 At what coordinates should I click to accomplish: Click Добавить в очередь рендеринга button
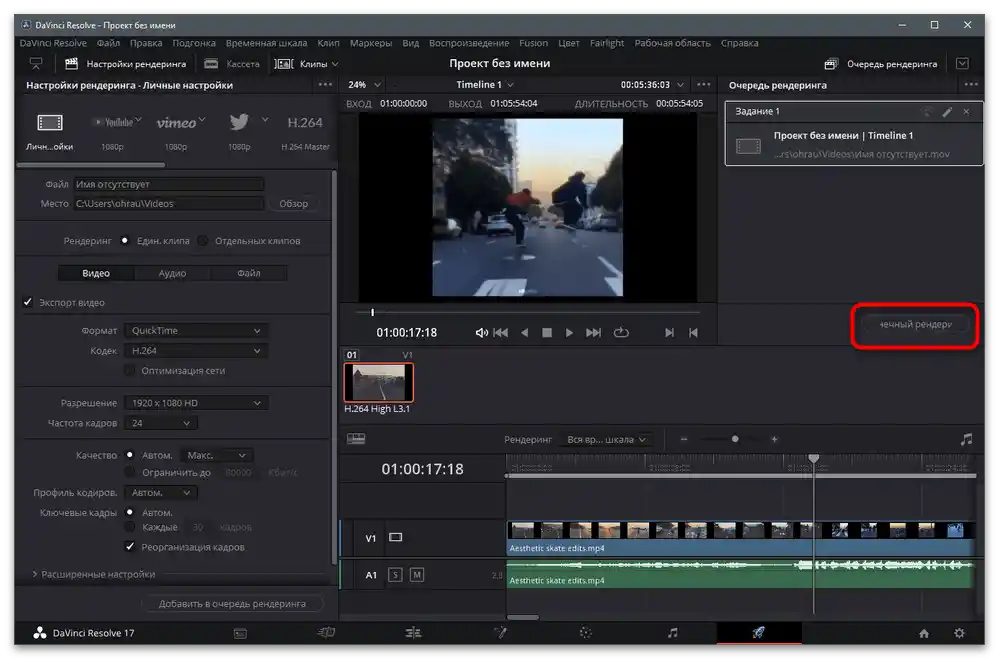pyautogui.click(x=232, y=604)
